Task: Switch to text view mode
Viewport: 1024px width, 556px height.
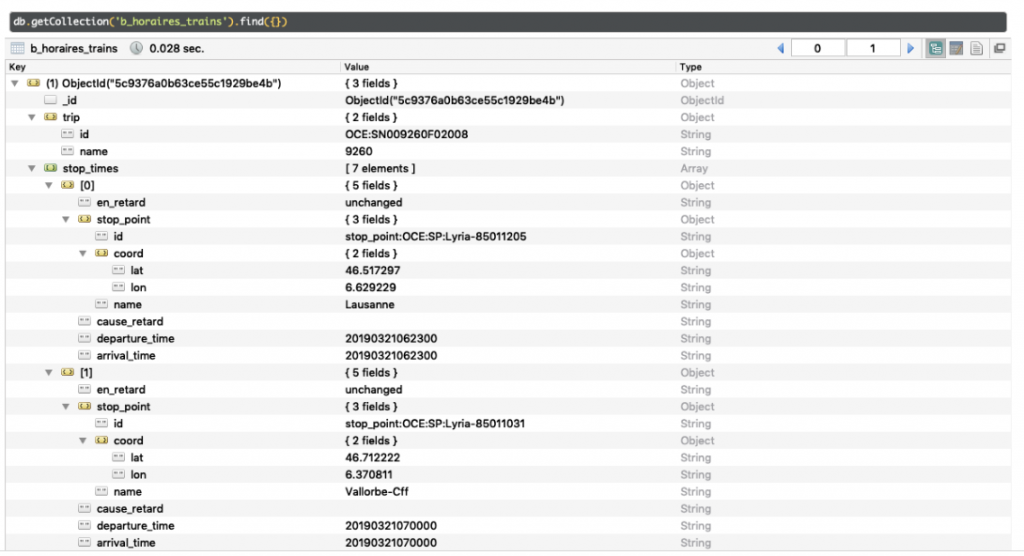Action: click(x=976, y=48)
